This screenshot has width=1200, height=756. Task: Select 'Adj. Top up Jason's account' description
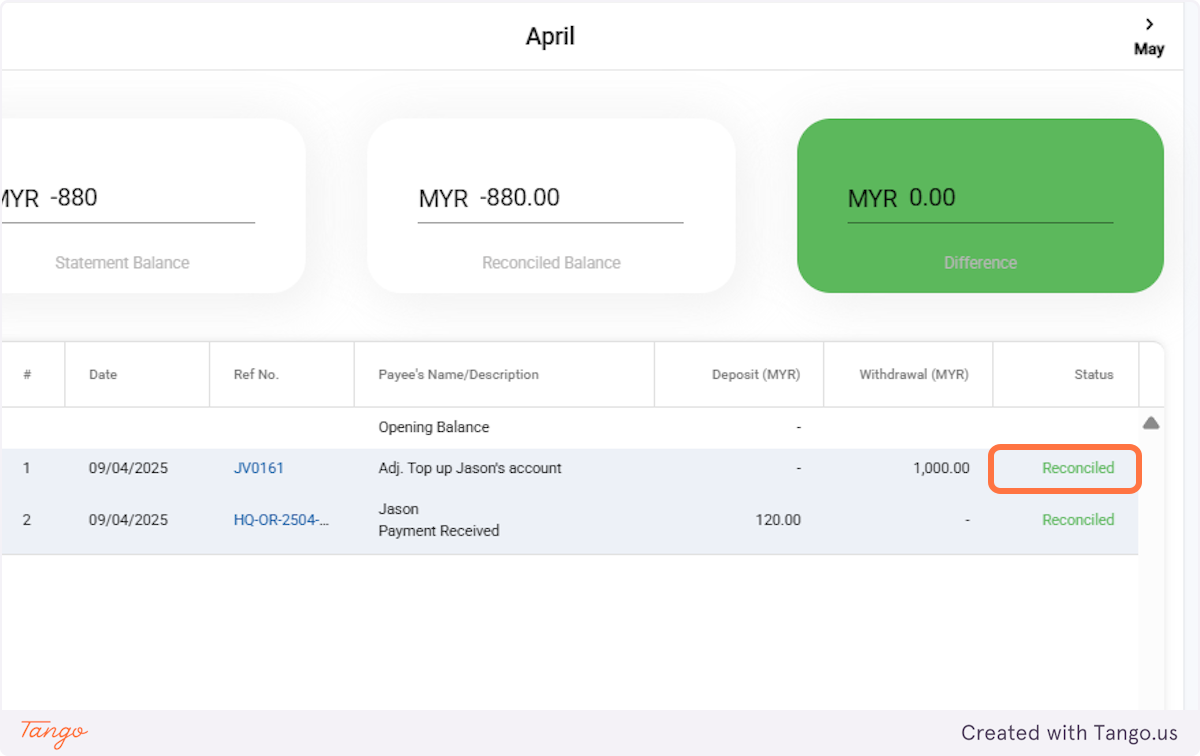(x=470, y=468)
